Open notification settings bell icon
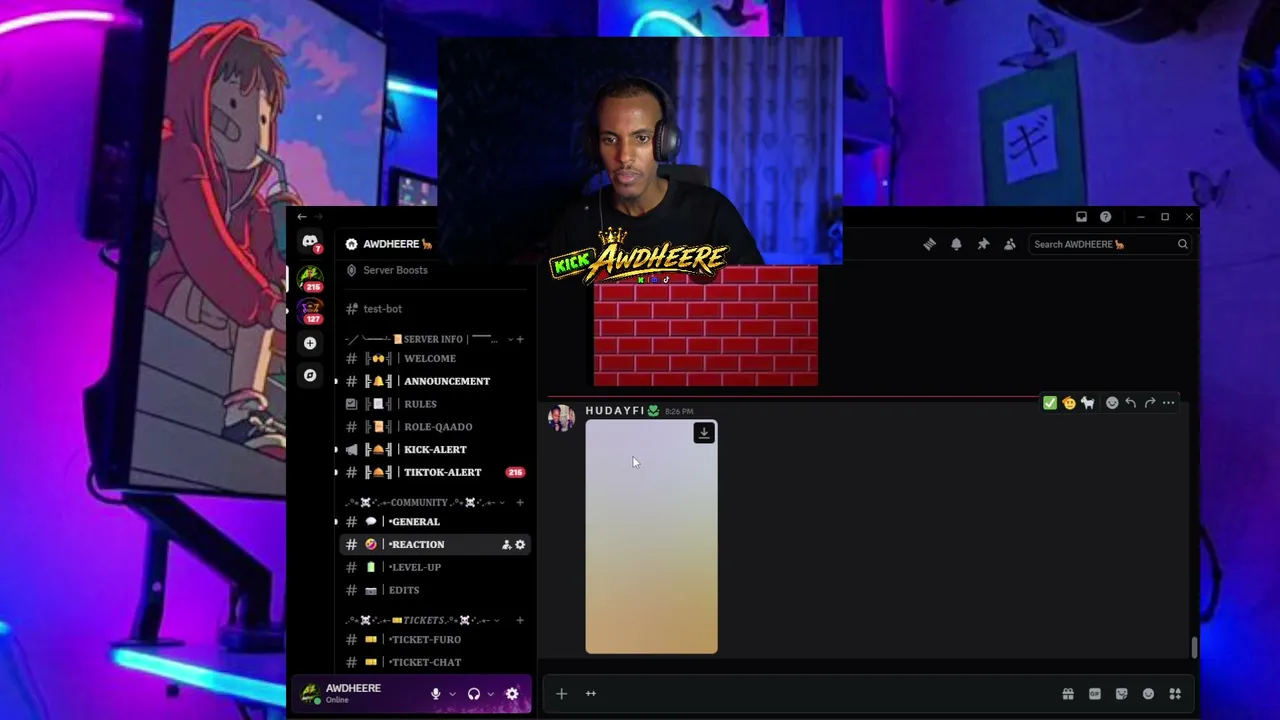The image size is (1280, 720). [956, 244]
